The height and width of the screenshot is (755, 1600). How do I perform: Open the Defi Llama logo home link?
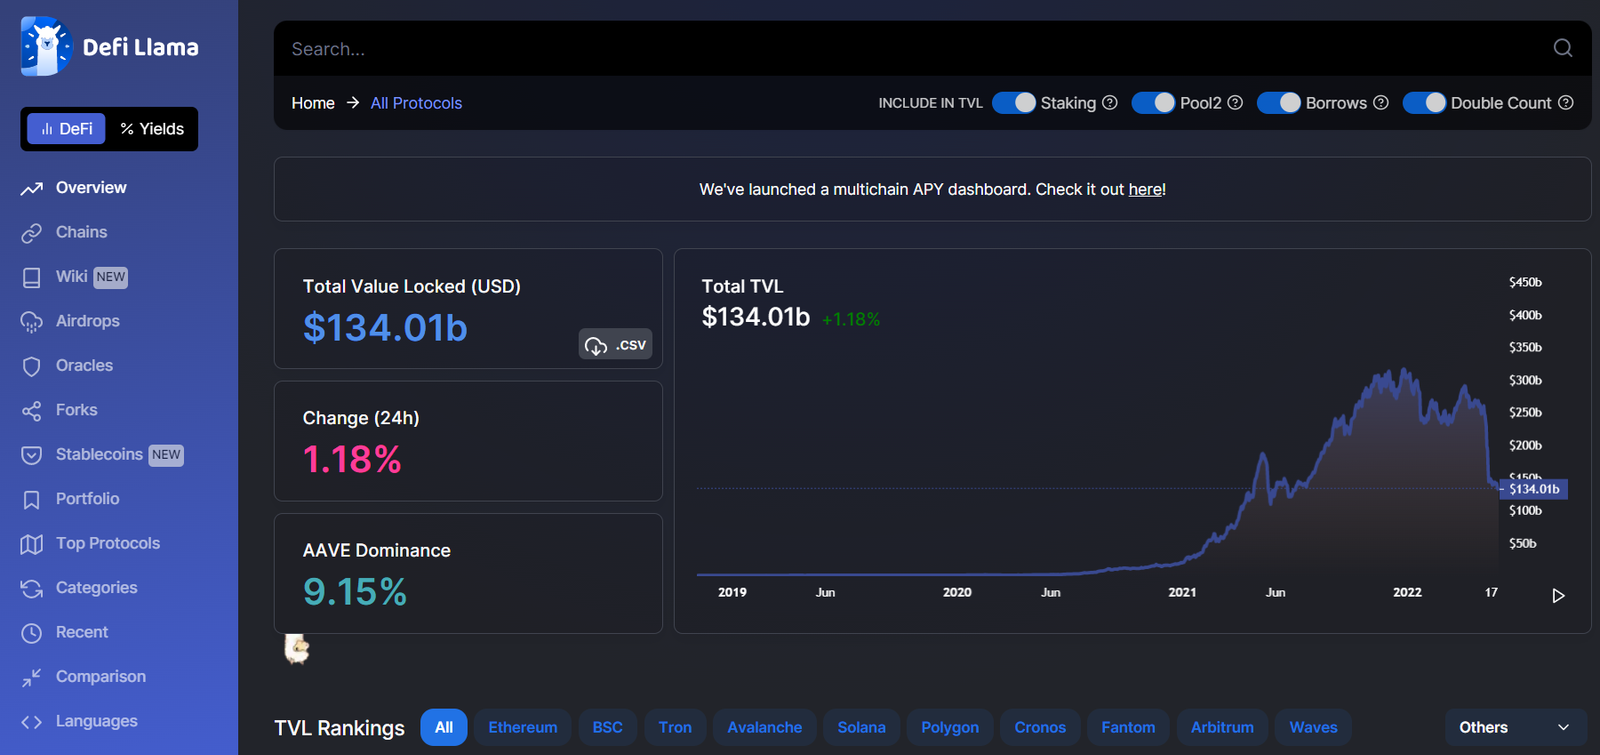tap(110, 46)
